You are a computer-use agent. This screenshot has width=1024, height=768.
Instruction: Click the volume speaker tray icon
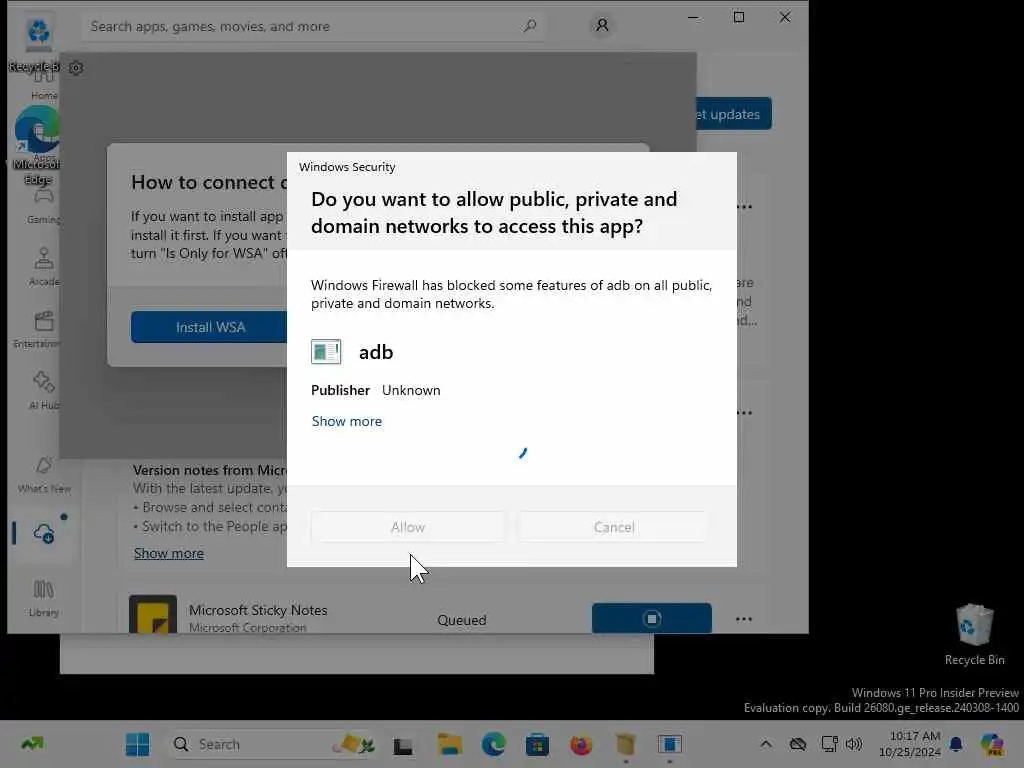[x=854, y=744]
